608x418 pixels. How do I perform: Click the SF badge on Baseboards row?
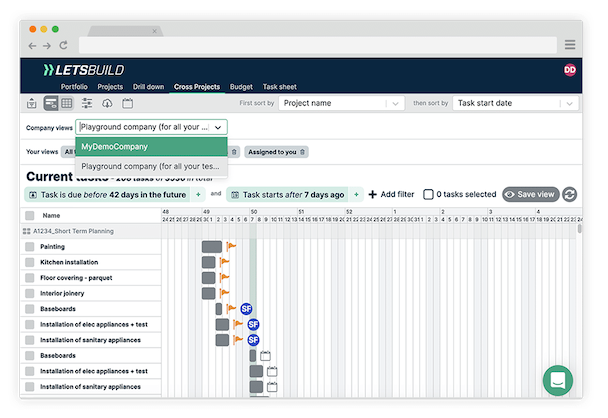[x=246, y=309]
